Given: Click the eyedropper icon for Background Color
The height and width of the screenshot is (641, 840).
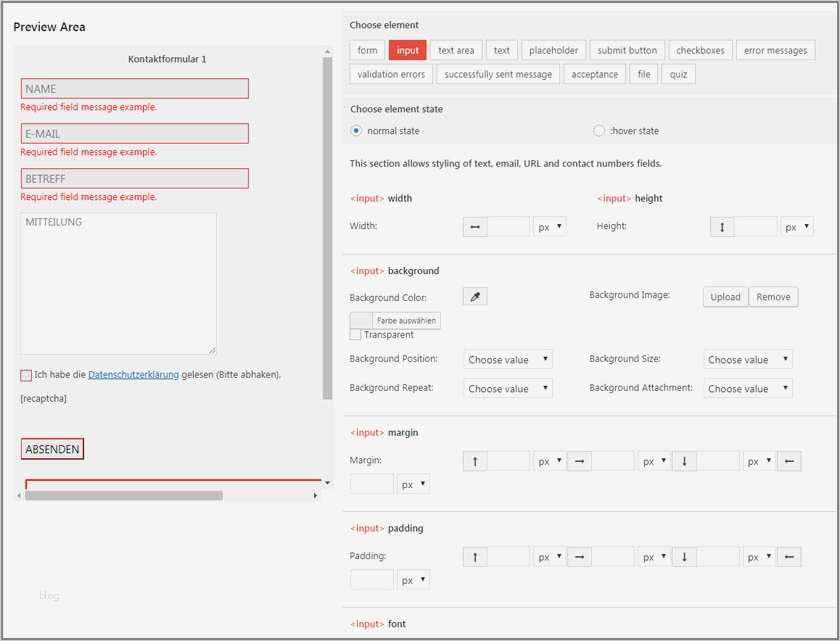Looking at the screenshot, I should tap(474, 295).
